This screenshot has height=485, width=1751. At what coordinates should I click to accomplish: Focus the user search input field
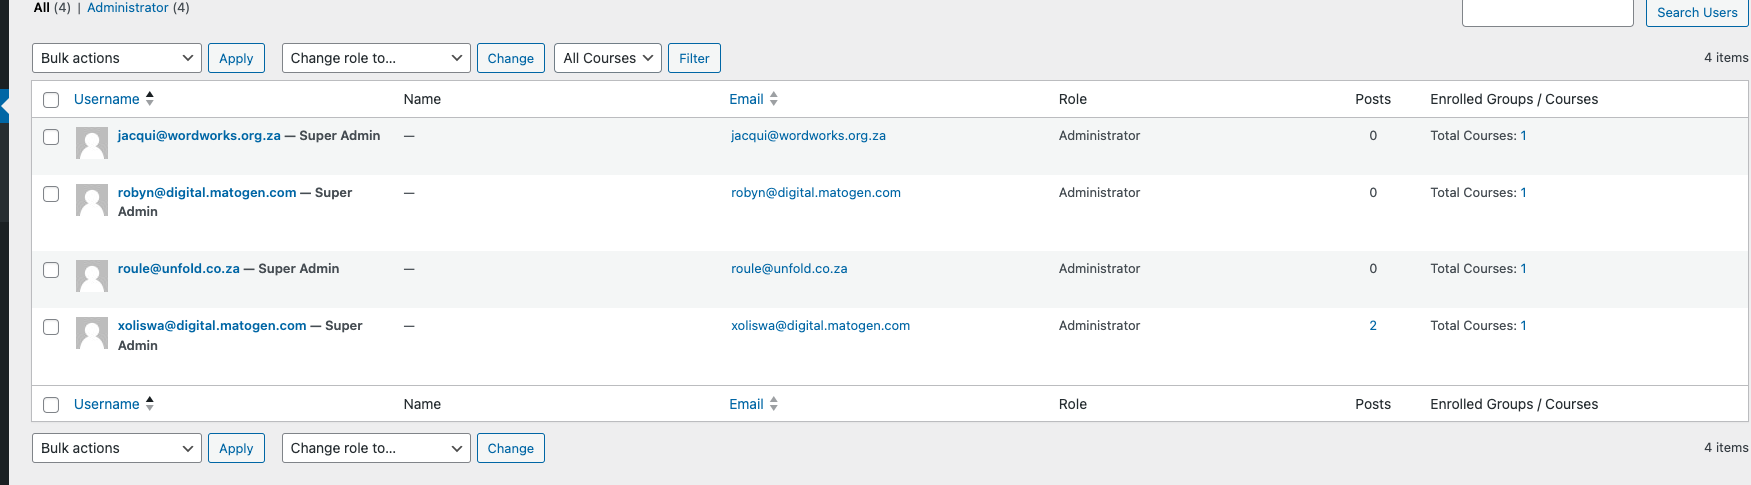tap(1547, 12)
